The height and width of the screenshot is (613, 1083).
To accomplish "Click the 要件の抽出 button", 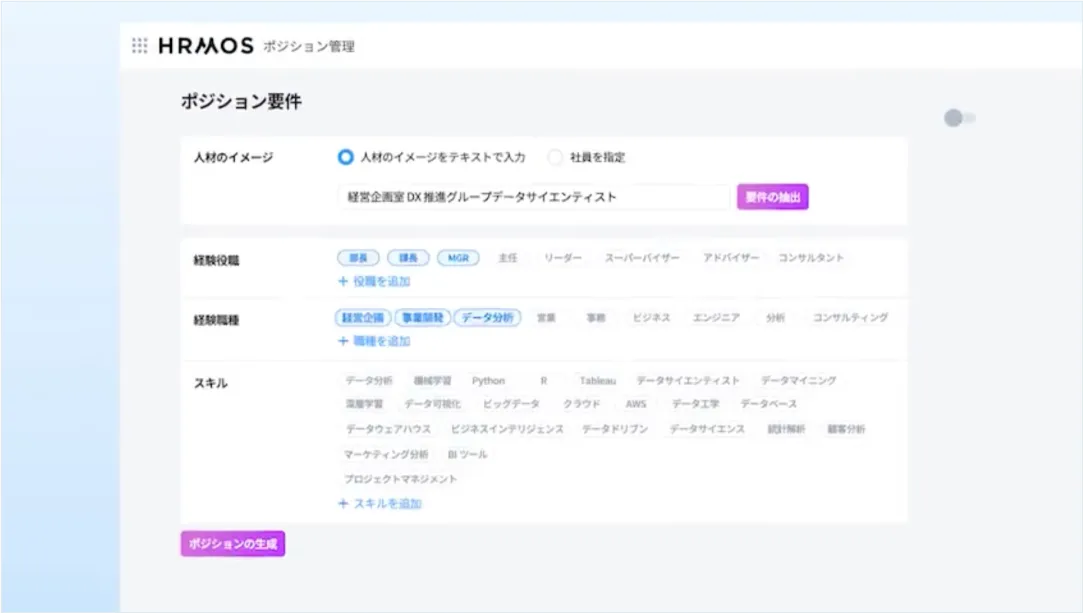I will [772, 197].
